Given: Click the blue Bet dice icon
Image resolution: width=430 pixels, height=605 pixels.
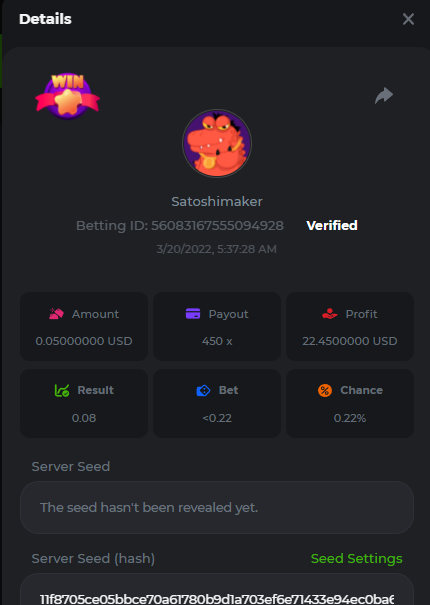Looking at the screenshot, I should coord(203,390).
